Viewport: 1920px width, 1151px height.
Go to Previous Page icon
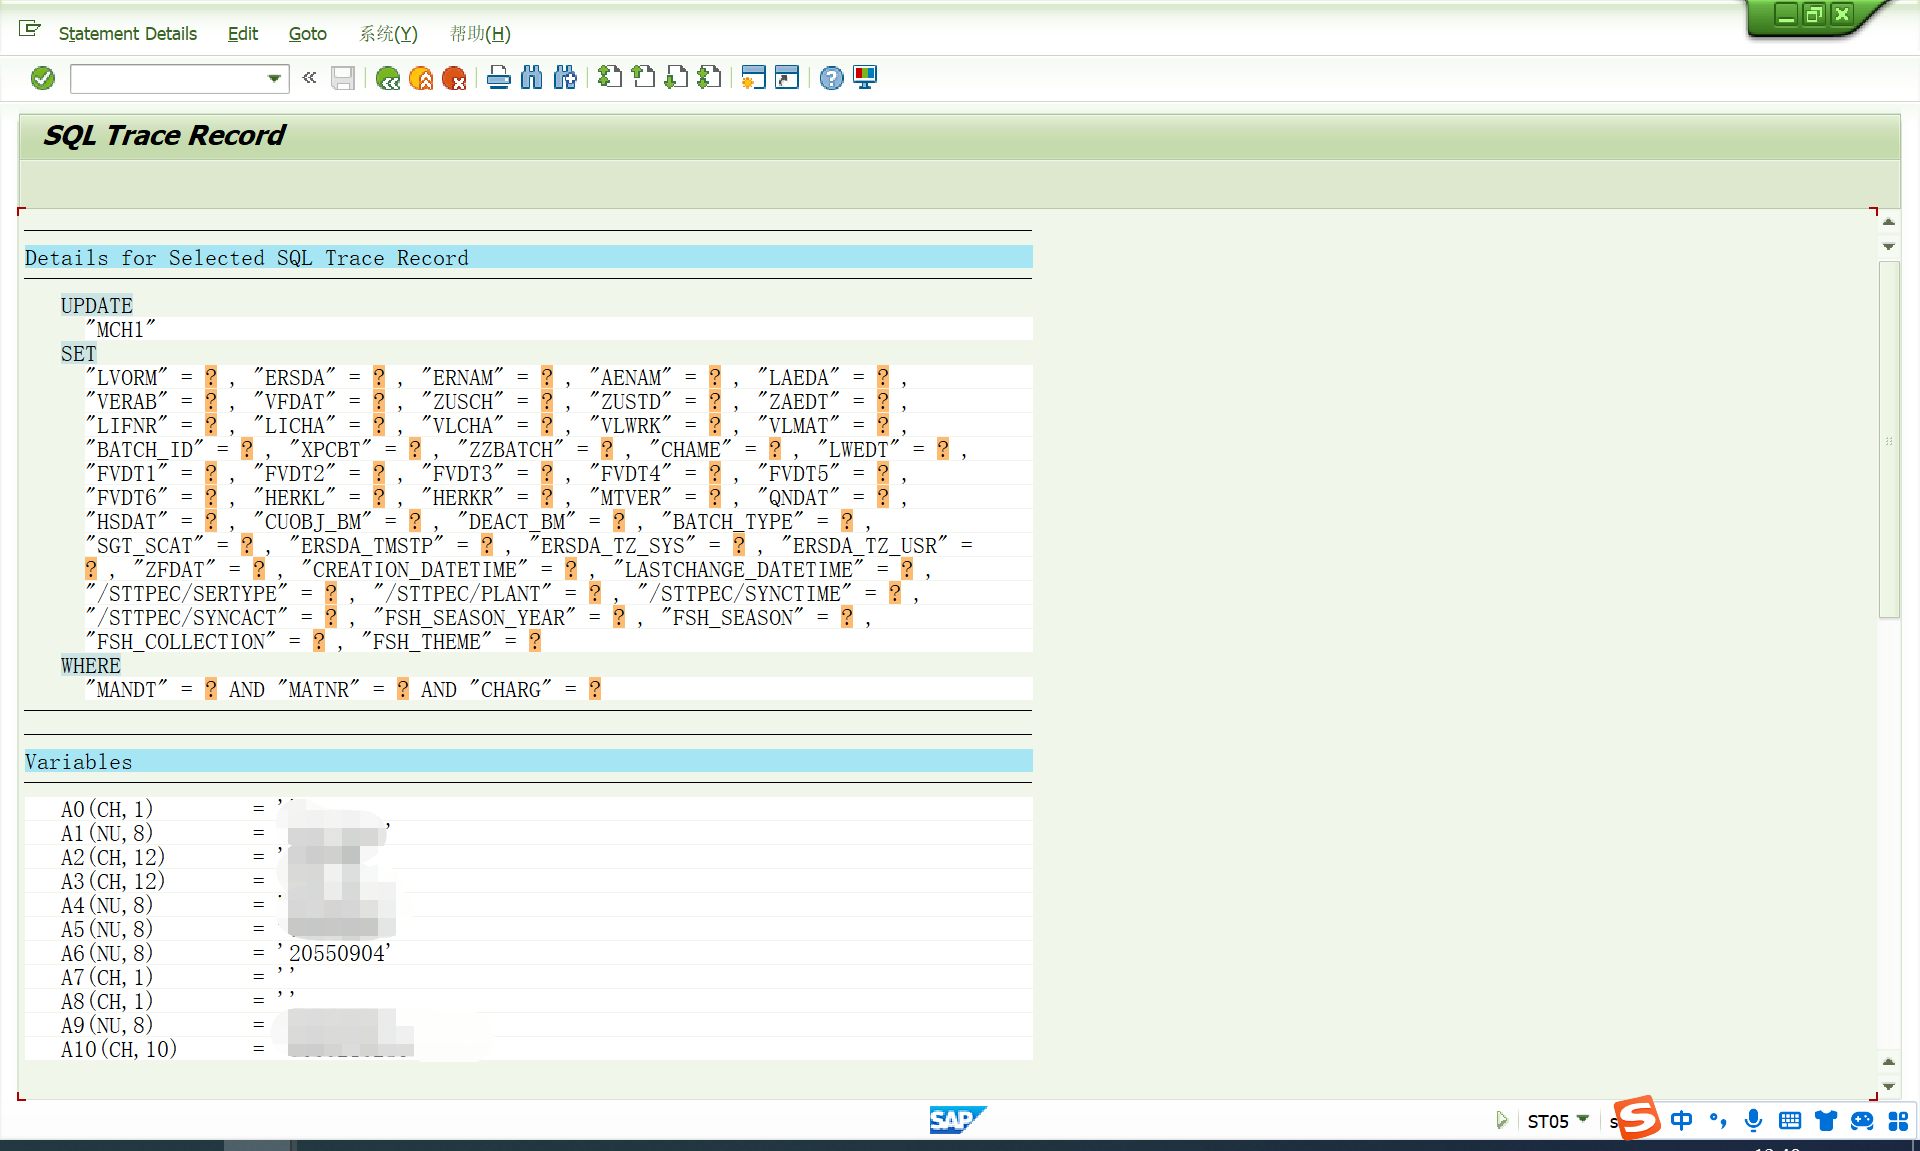643,77
